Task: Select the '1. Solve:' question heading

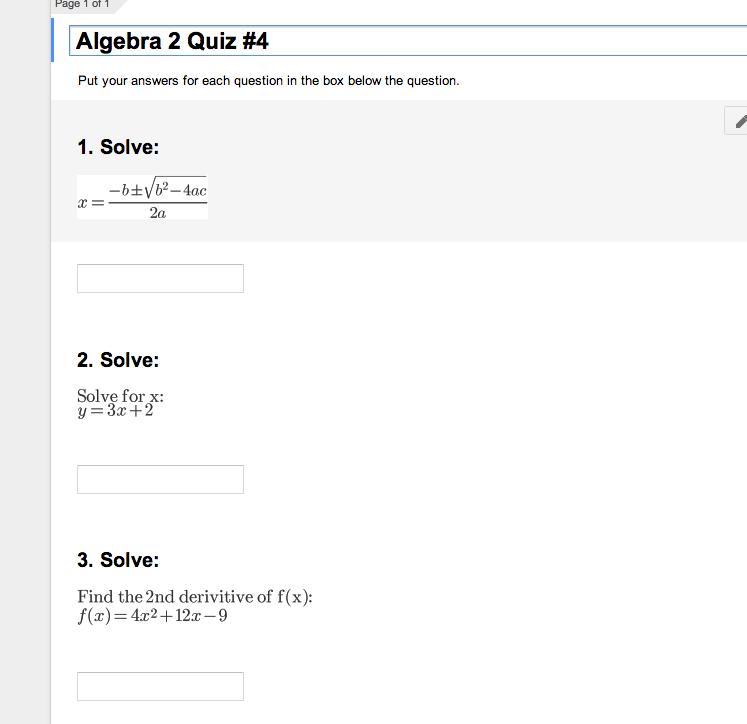Action: (x=118, y=147)
